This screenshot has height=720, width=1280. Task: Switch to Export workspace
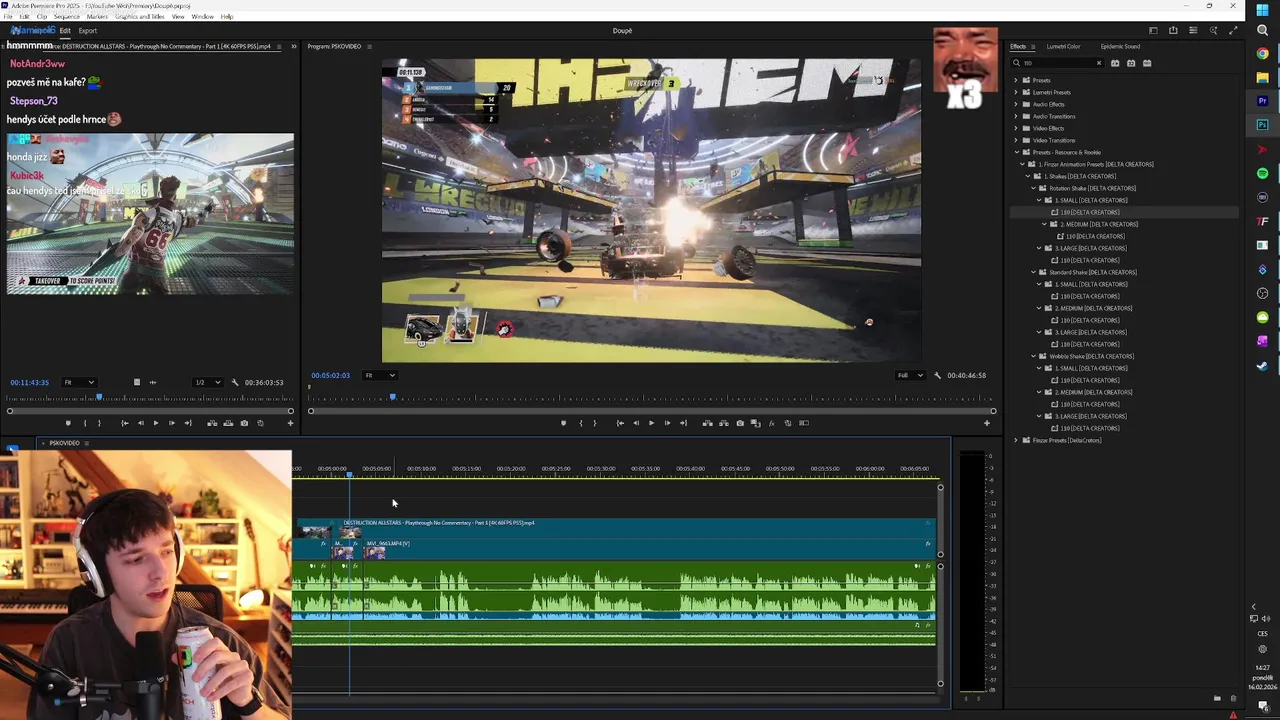point(88,31)
